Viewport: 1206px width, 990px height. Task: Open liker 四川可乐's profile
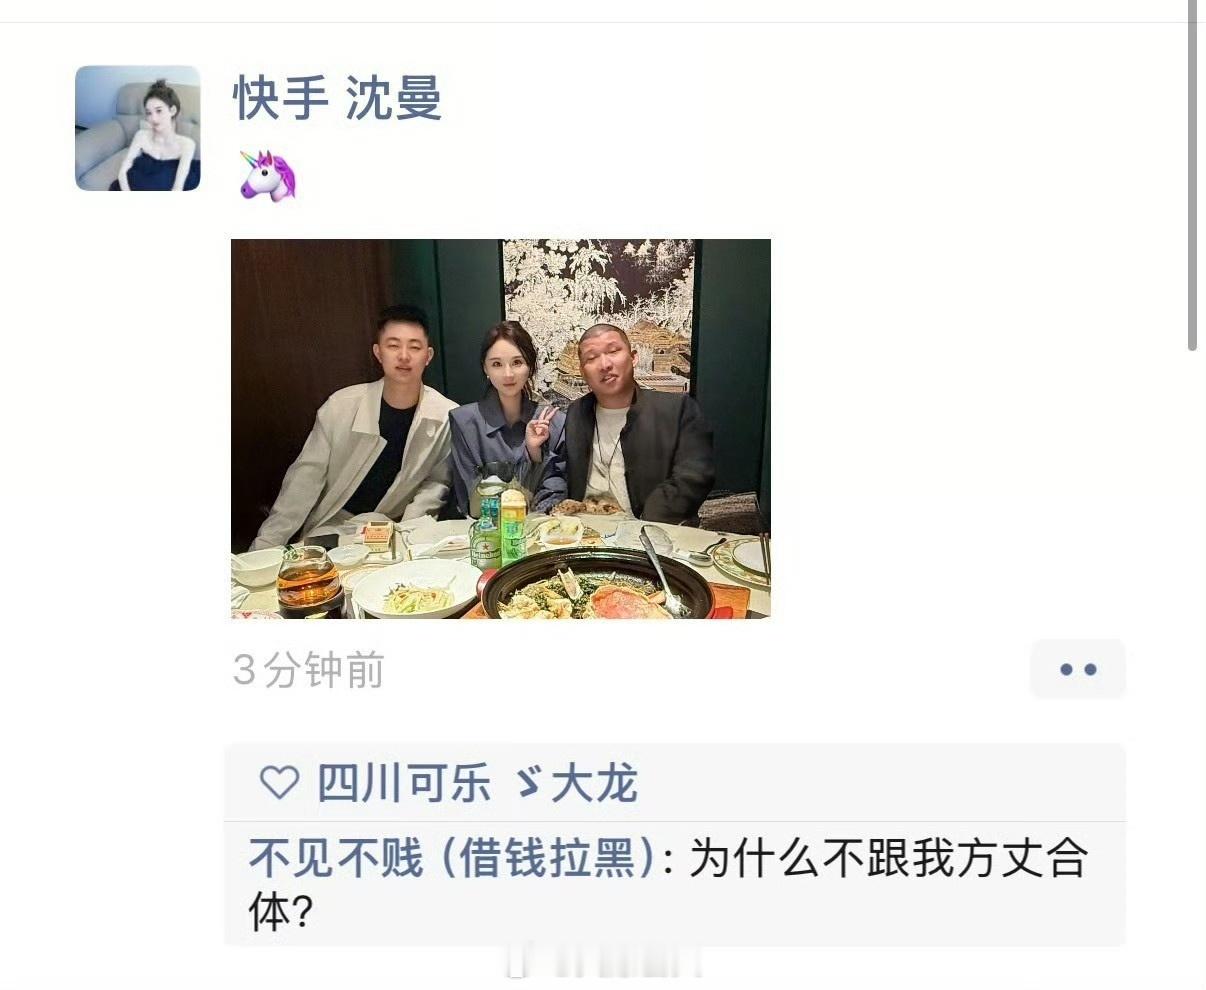tap(404, 783)
